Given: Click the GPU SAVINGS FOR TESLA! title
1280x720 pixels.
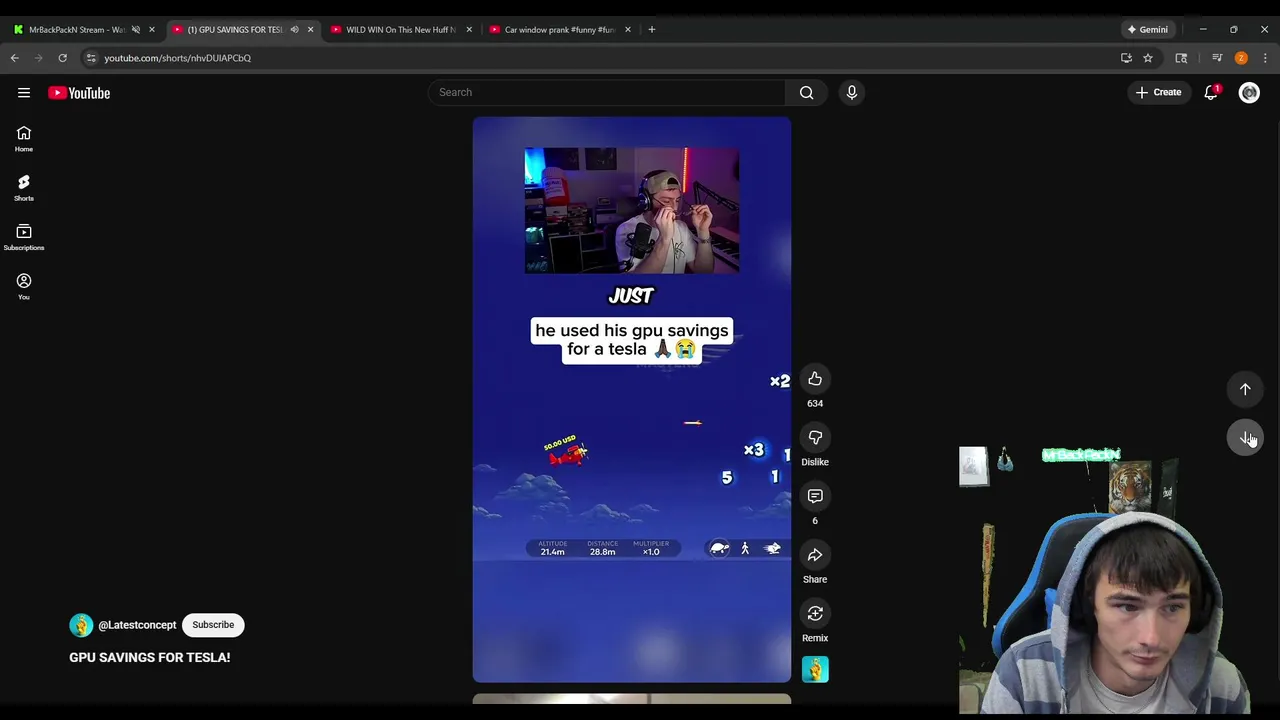Looking at the screenshot, I should [x=150, y=657].
